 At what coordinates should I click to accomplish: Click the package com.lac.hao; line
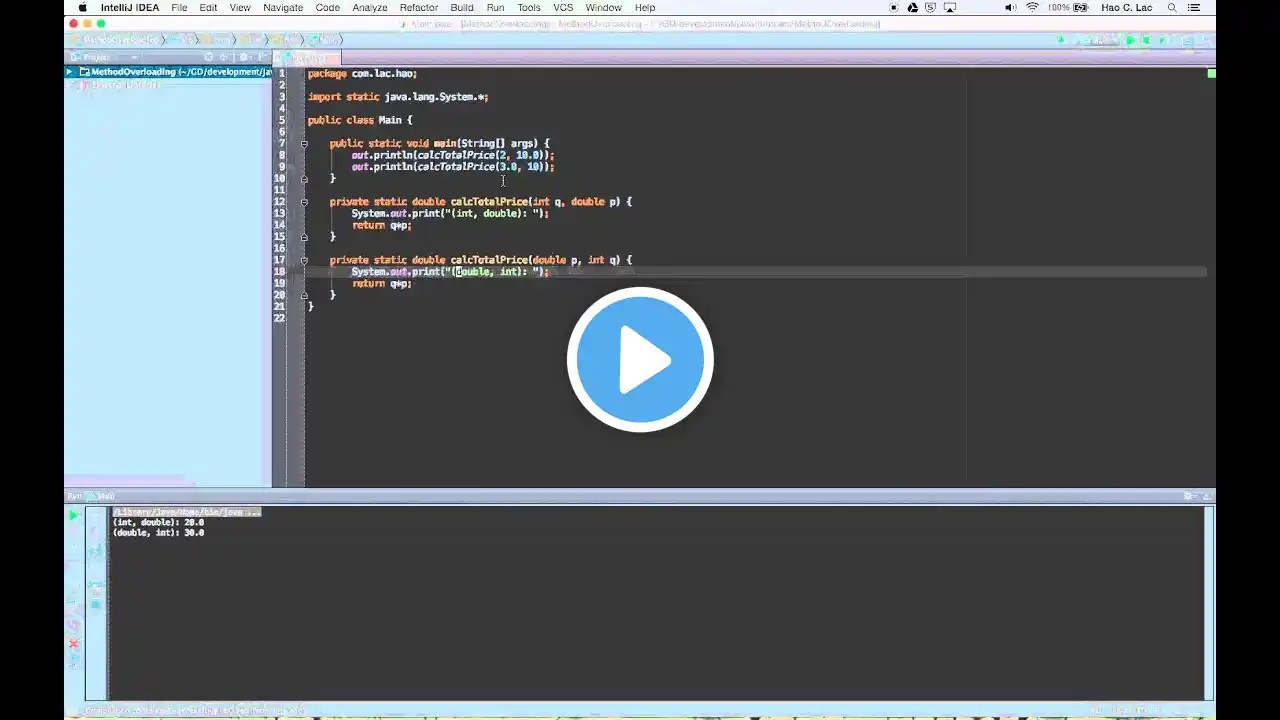(362, 73)
